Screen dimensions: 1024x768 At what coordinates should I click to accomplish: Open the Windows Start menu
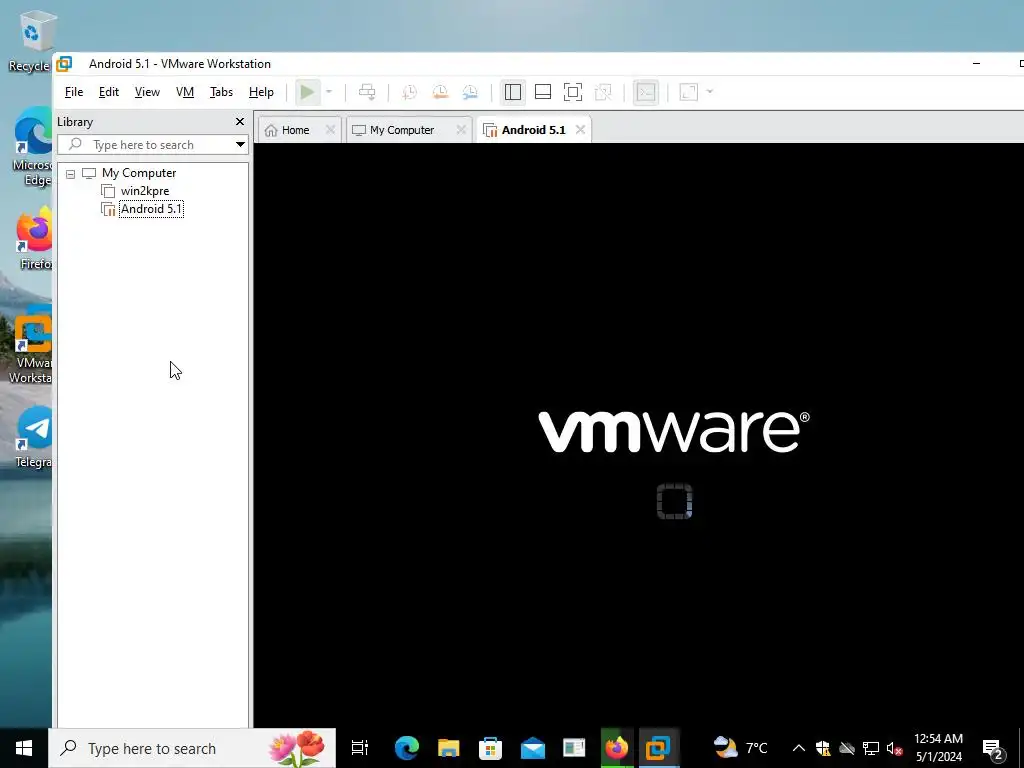click(24, 748)
